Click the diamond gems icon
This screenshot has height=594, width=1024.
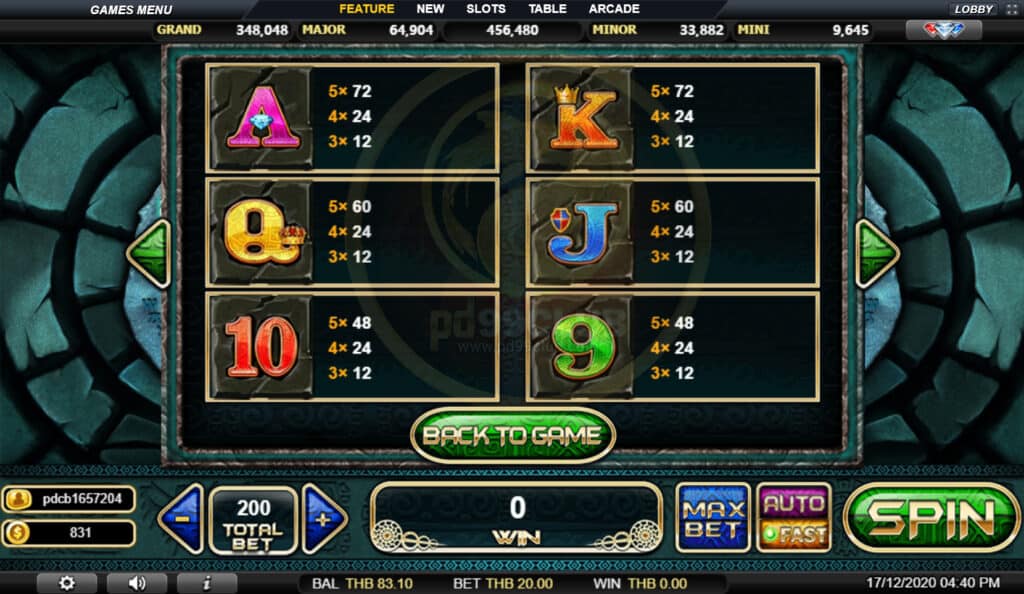point(944,30)
